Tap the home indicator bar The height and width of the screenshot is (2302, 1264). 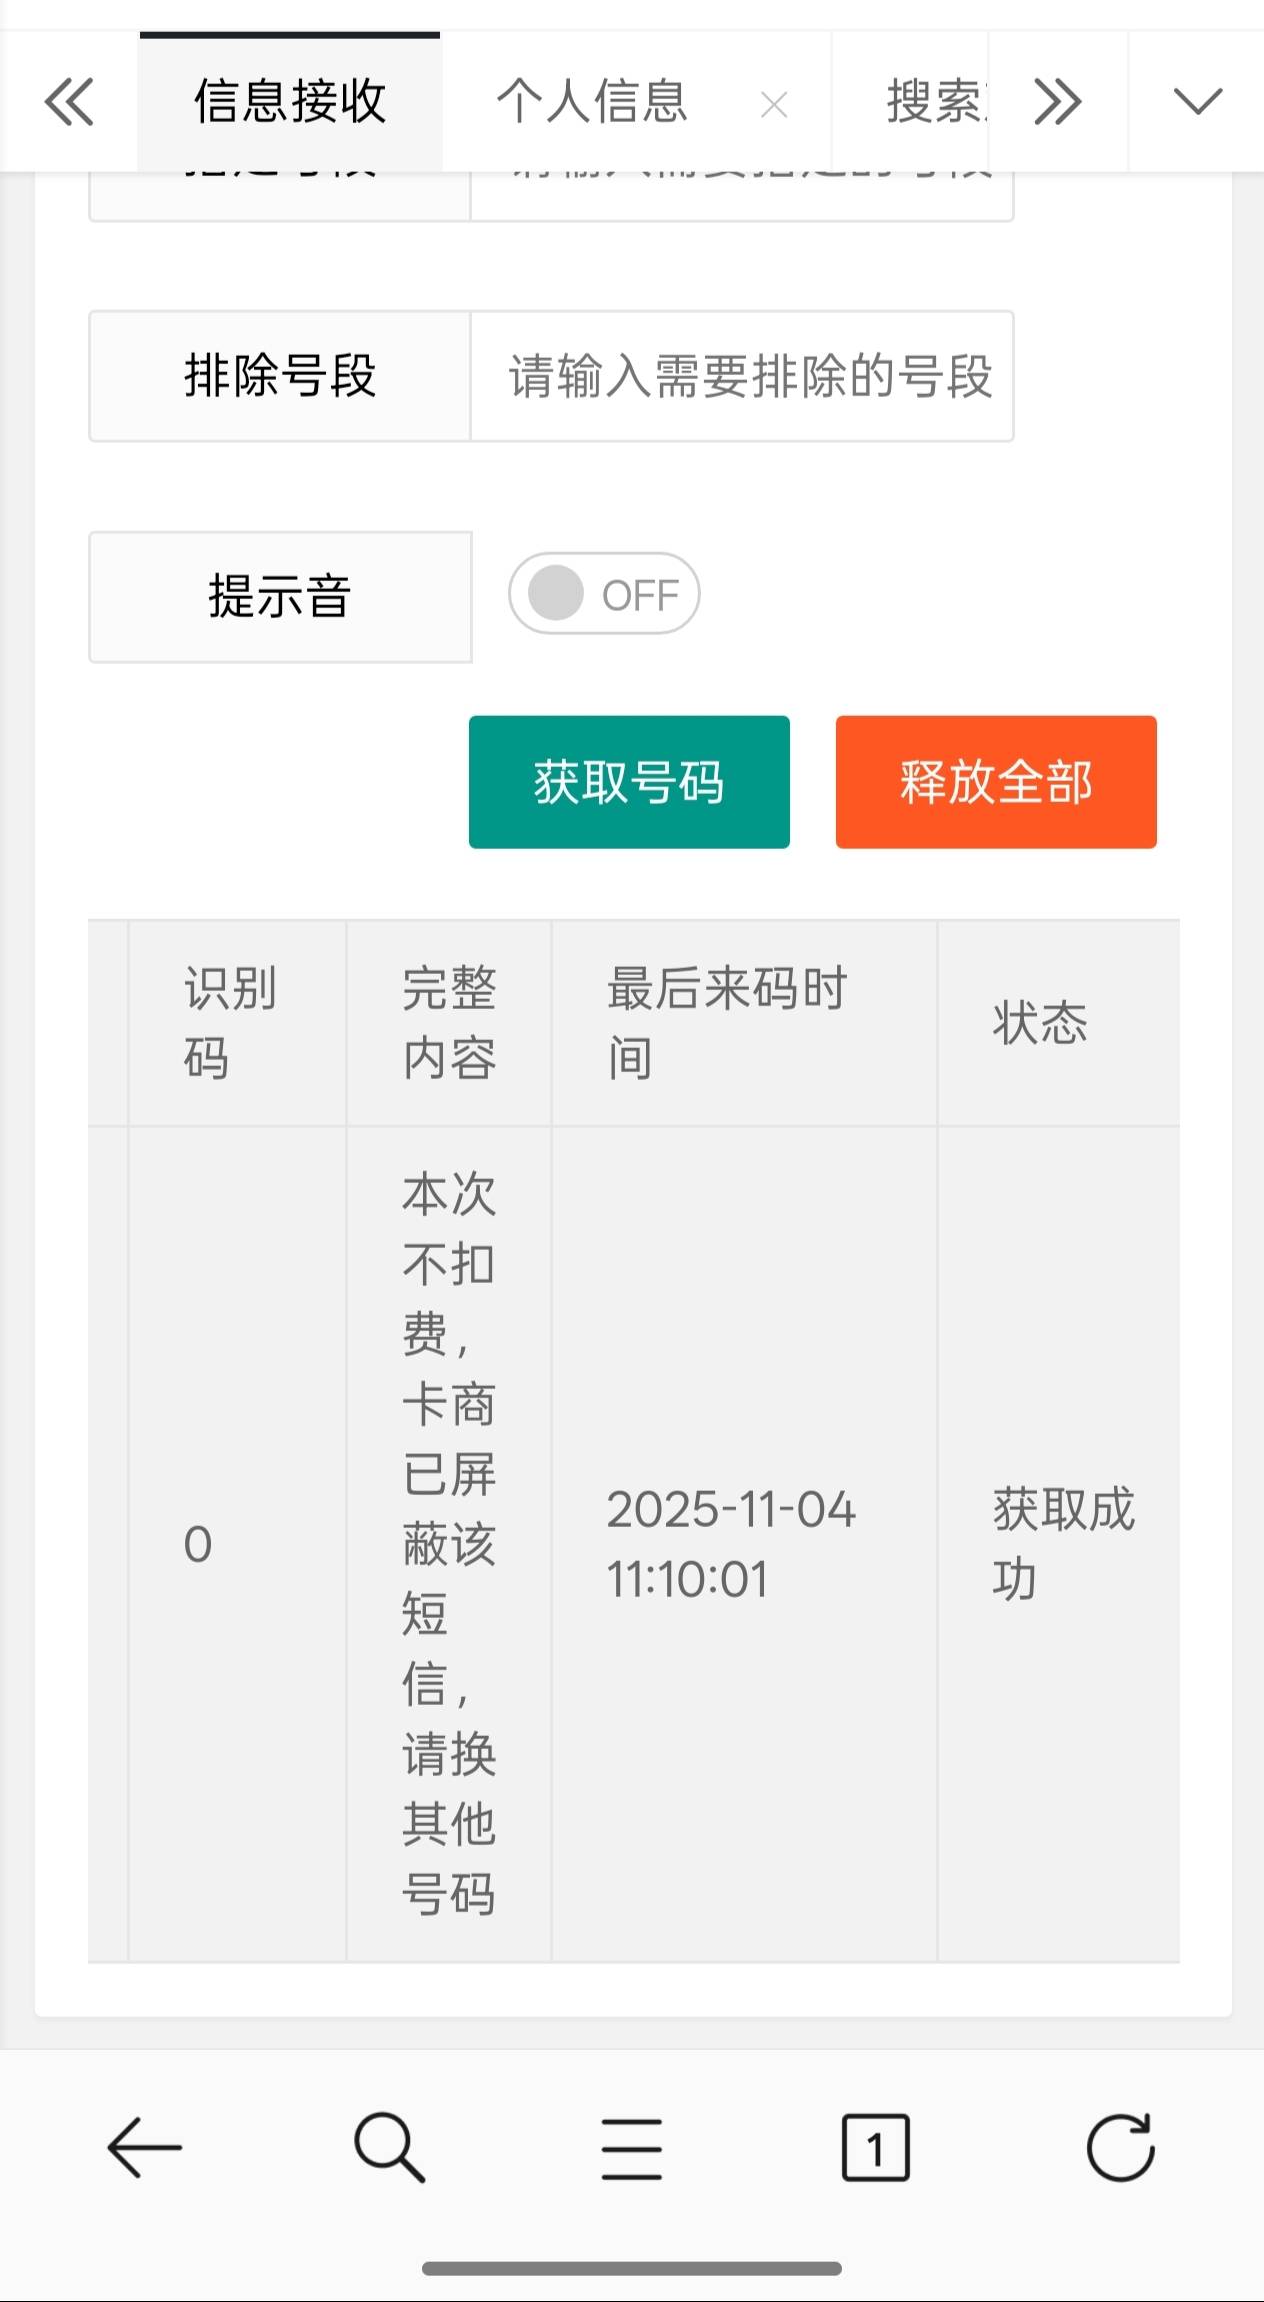(632, 2268)
